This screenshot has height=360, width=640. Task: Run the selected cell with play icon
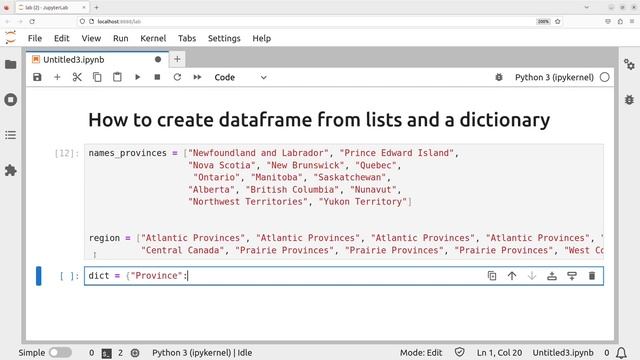click(x=137, y=77)
